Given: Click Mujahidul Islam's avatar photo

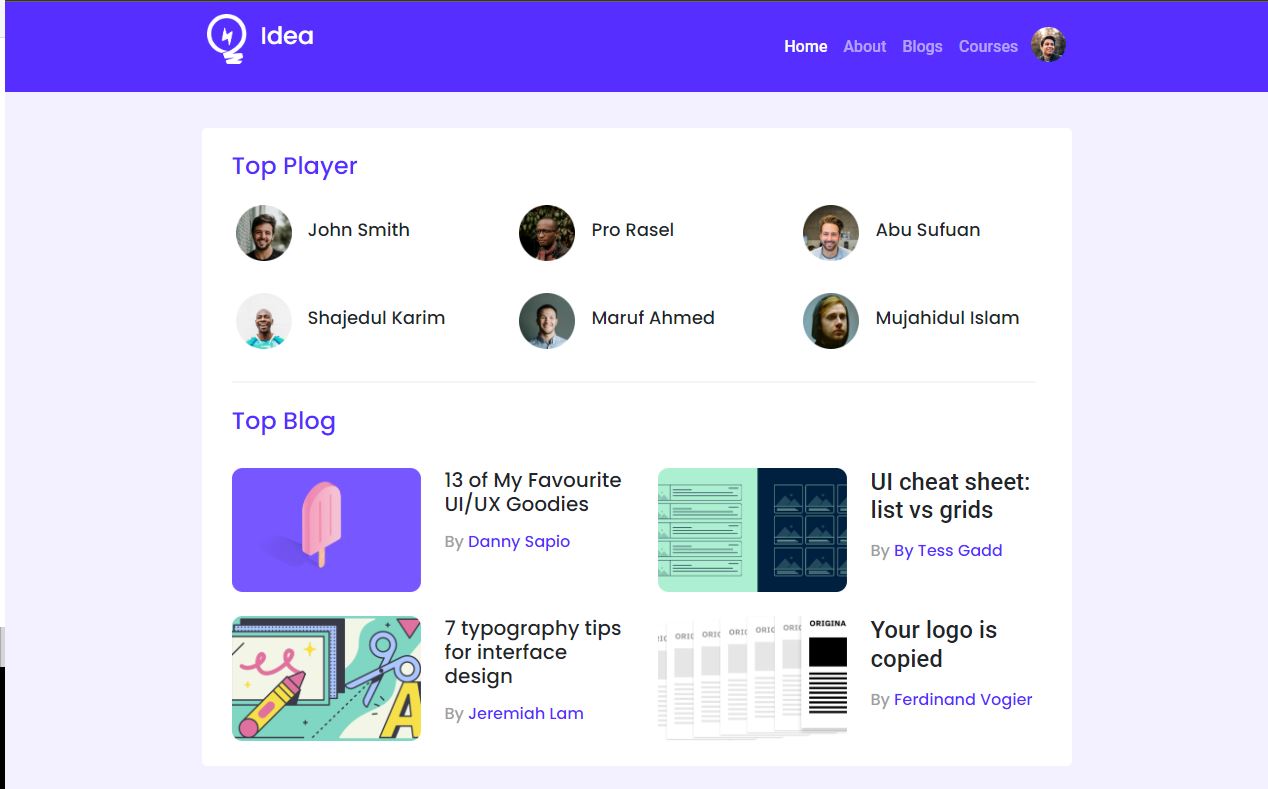Looking at the screenshot, I should (831, 321).
